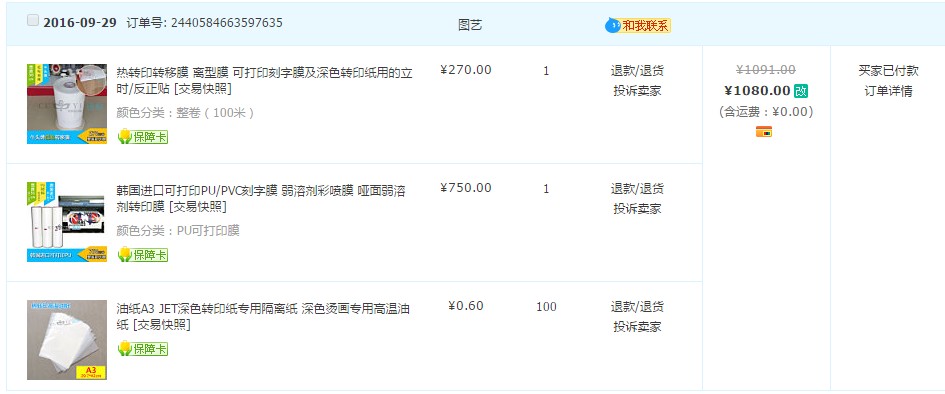Open 热转印转移膜 product thumbnail
945x394 pixels.
pyautogui.click(x=67, y=104)
